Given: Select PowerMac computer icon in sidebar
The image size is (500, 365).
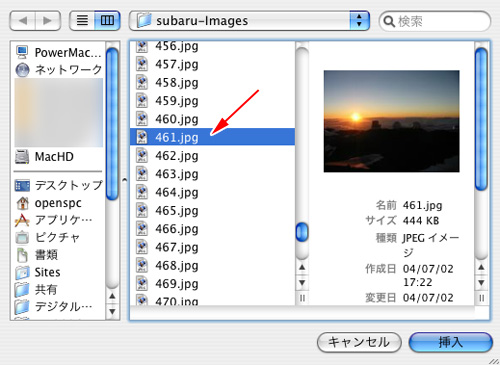Looking at the screenshot, I should [22, 52].
